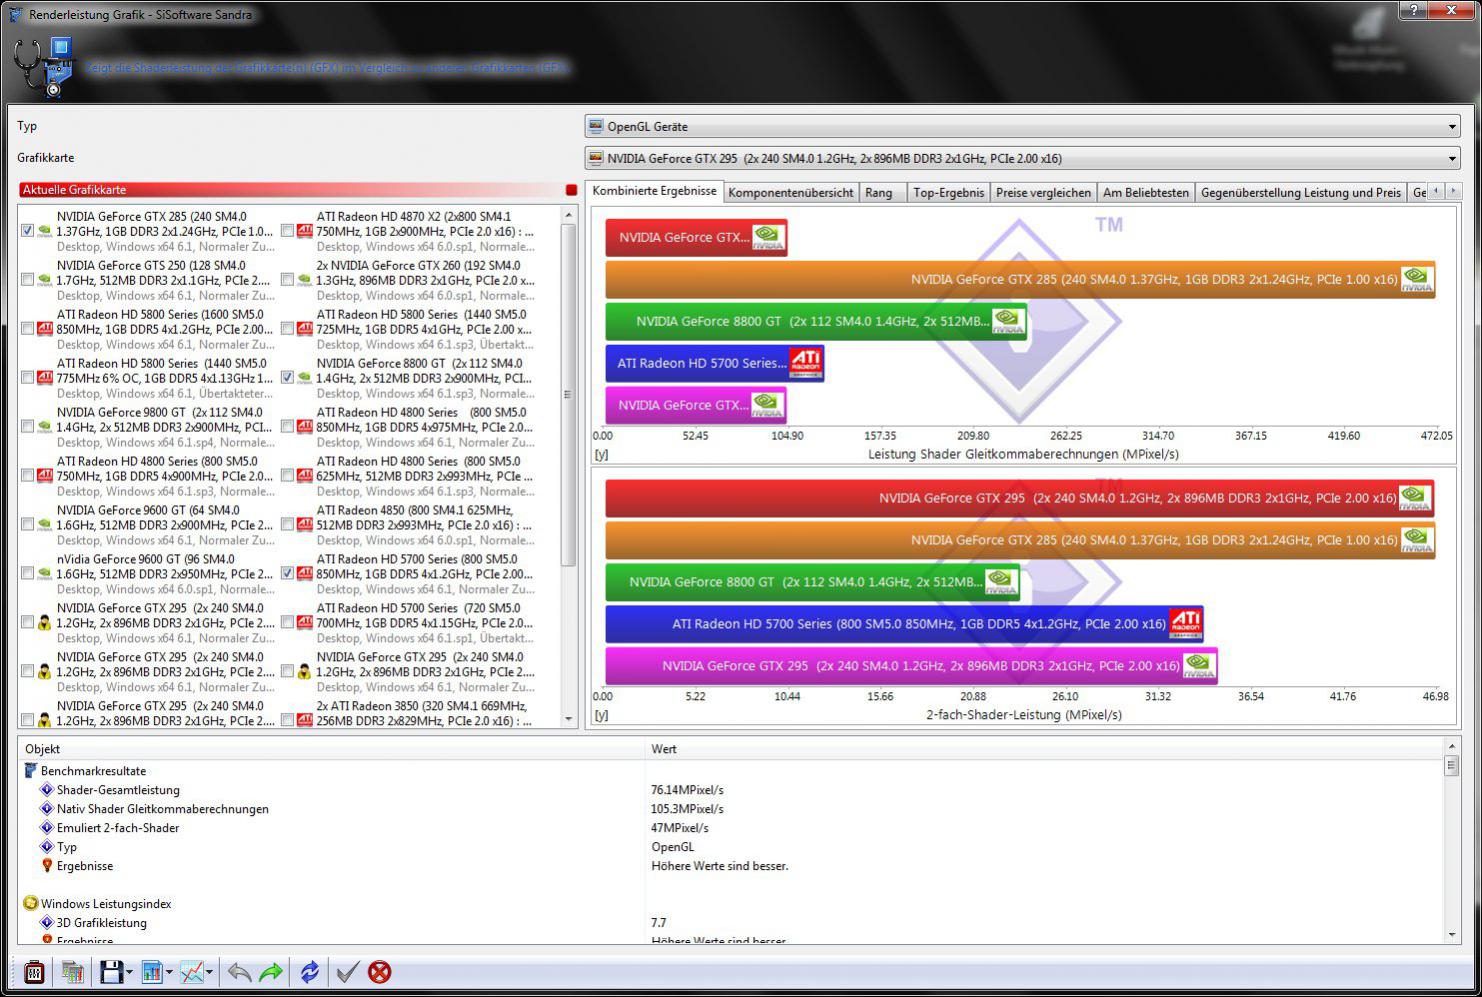
Task: Open the dropdown arrow beside the save icon
Action: click(x=129, y=973)
